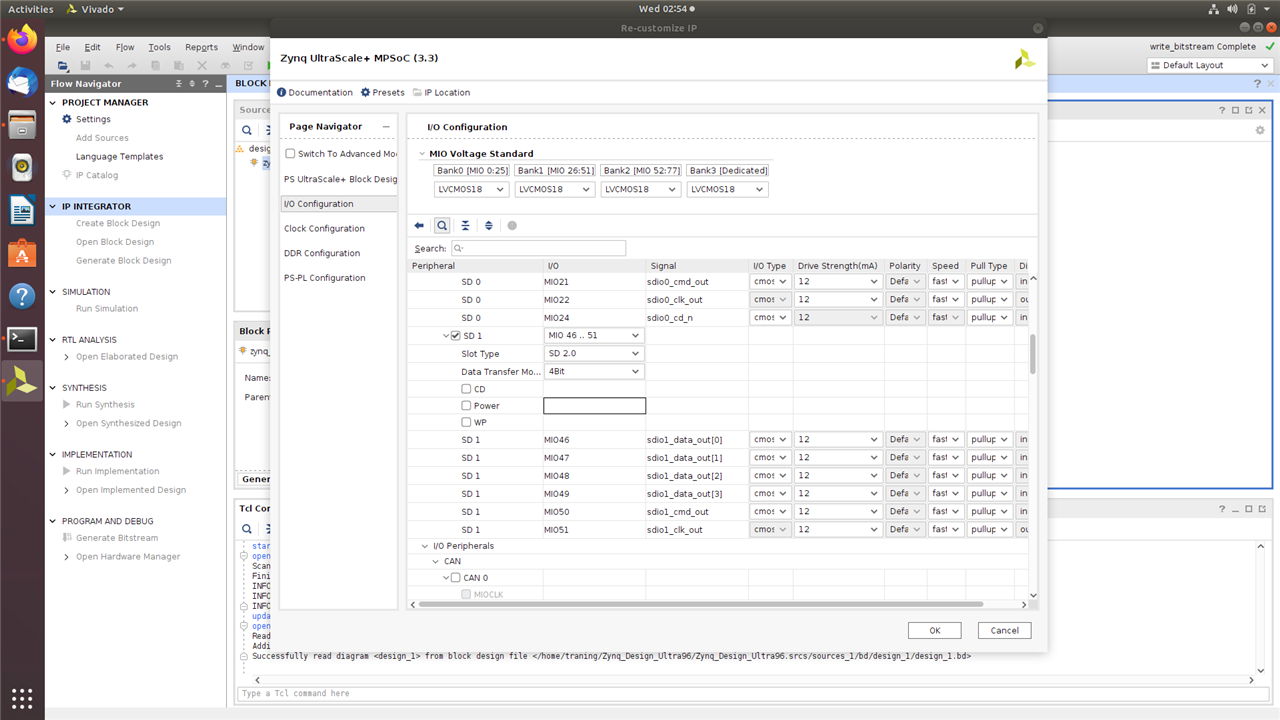Screen dimensions: 1280x720
Task: Open Thunderbird mail from the dock
Action: (x=22, y=82)
